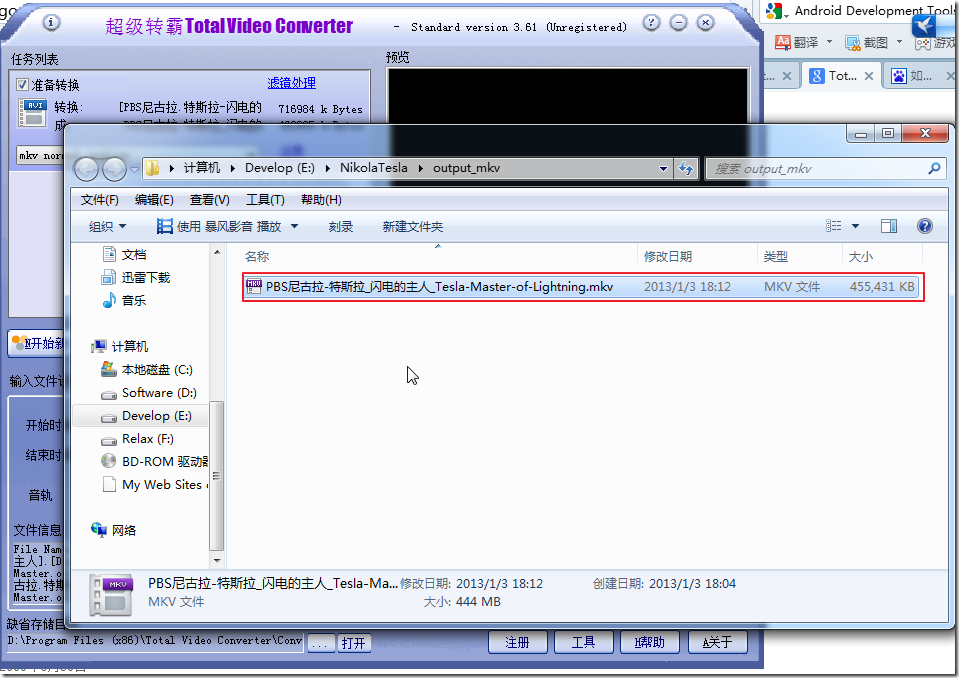Open the view options dropdown arrow

856,226
